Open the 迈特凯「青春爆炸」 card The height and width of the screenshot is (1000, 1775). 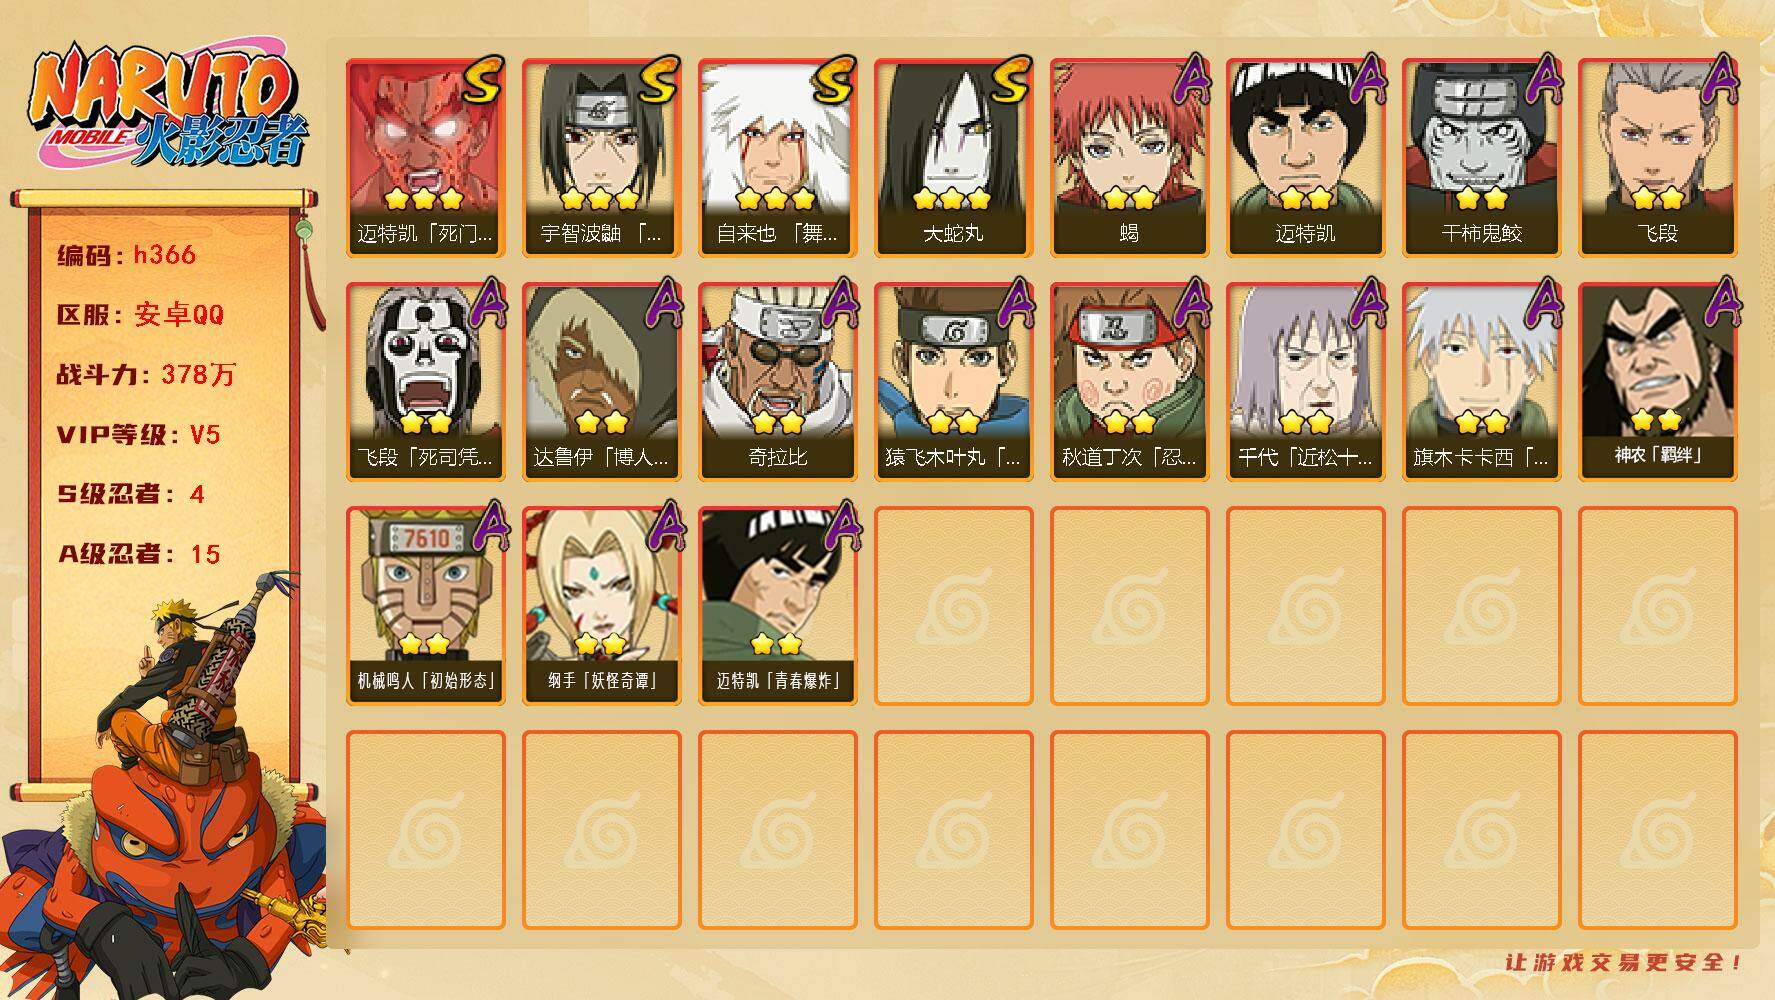point(777,606)
